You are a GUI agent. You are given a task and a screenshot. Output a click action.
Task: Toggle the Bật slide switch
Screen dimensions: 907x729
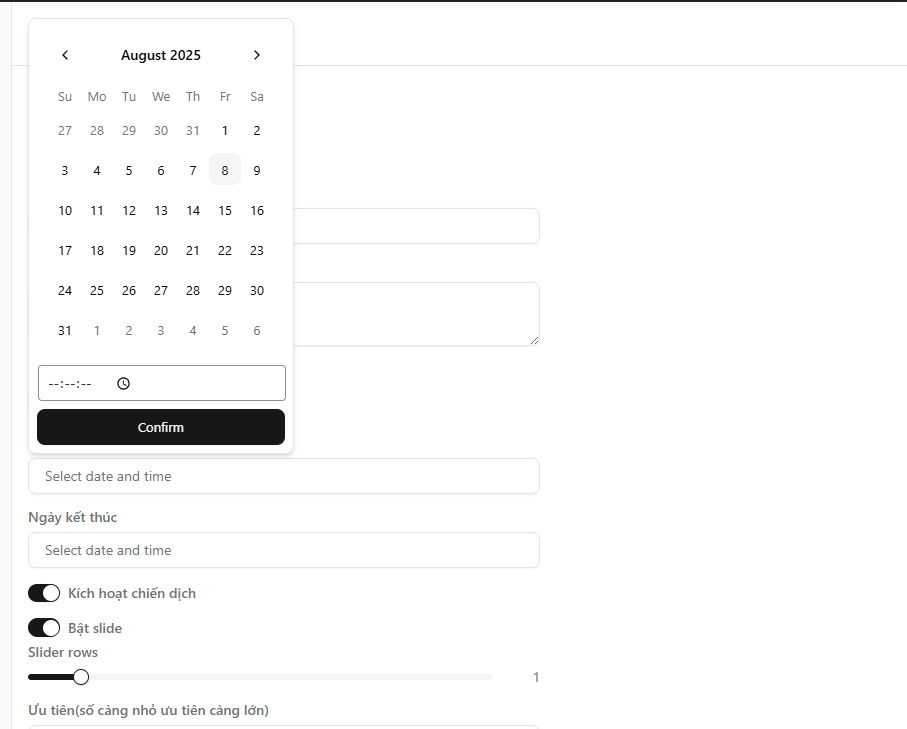point(44,628)
